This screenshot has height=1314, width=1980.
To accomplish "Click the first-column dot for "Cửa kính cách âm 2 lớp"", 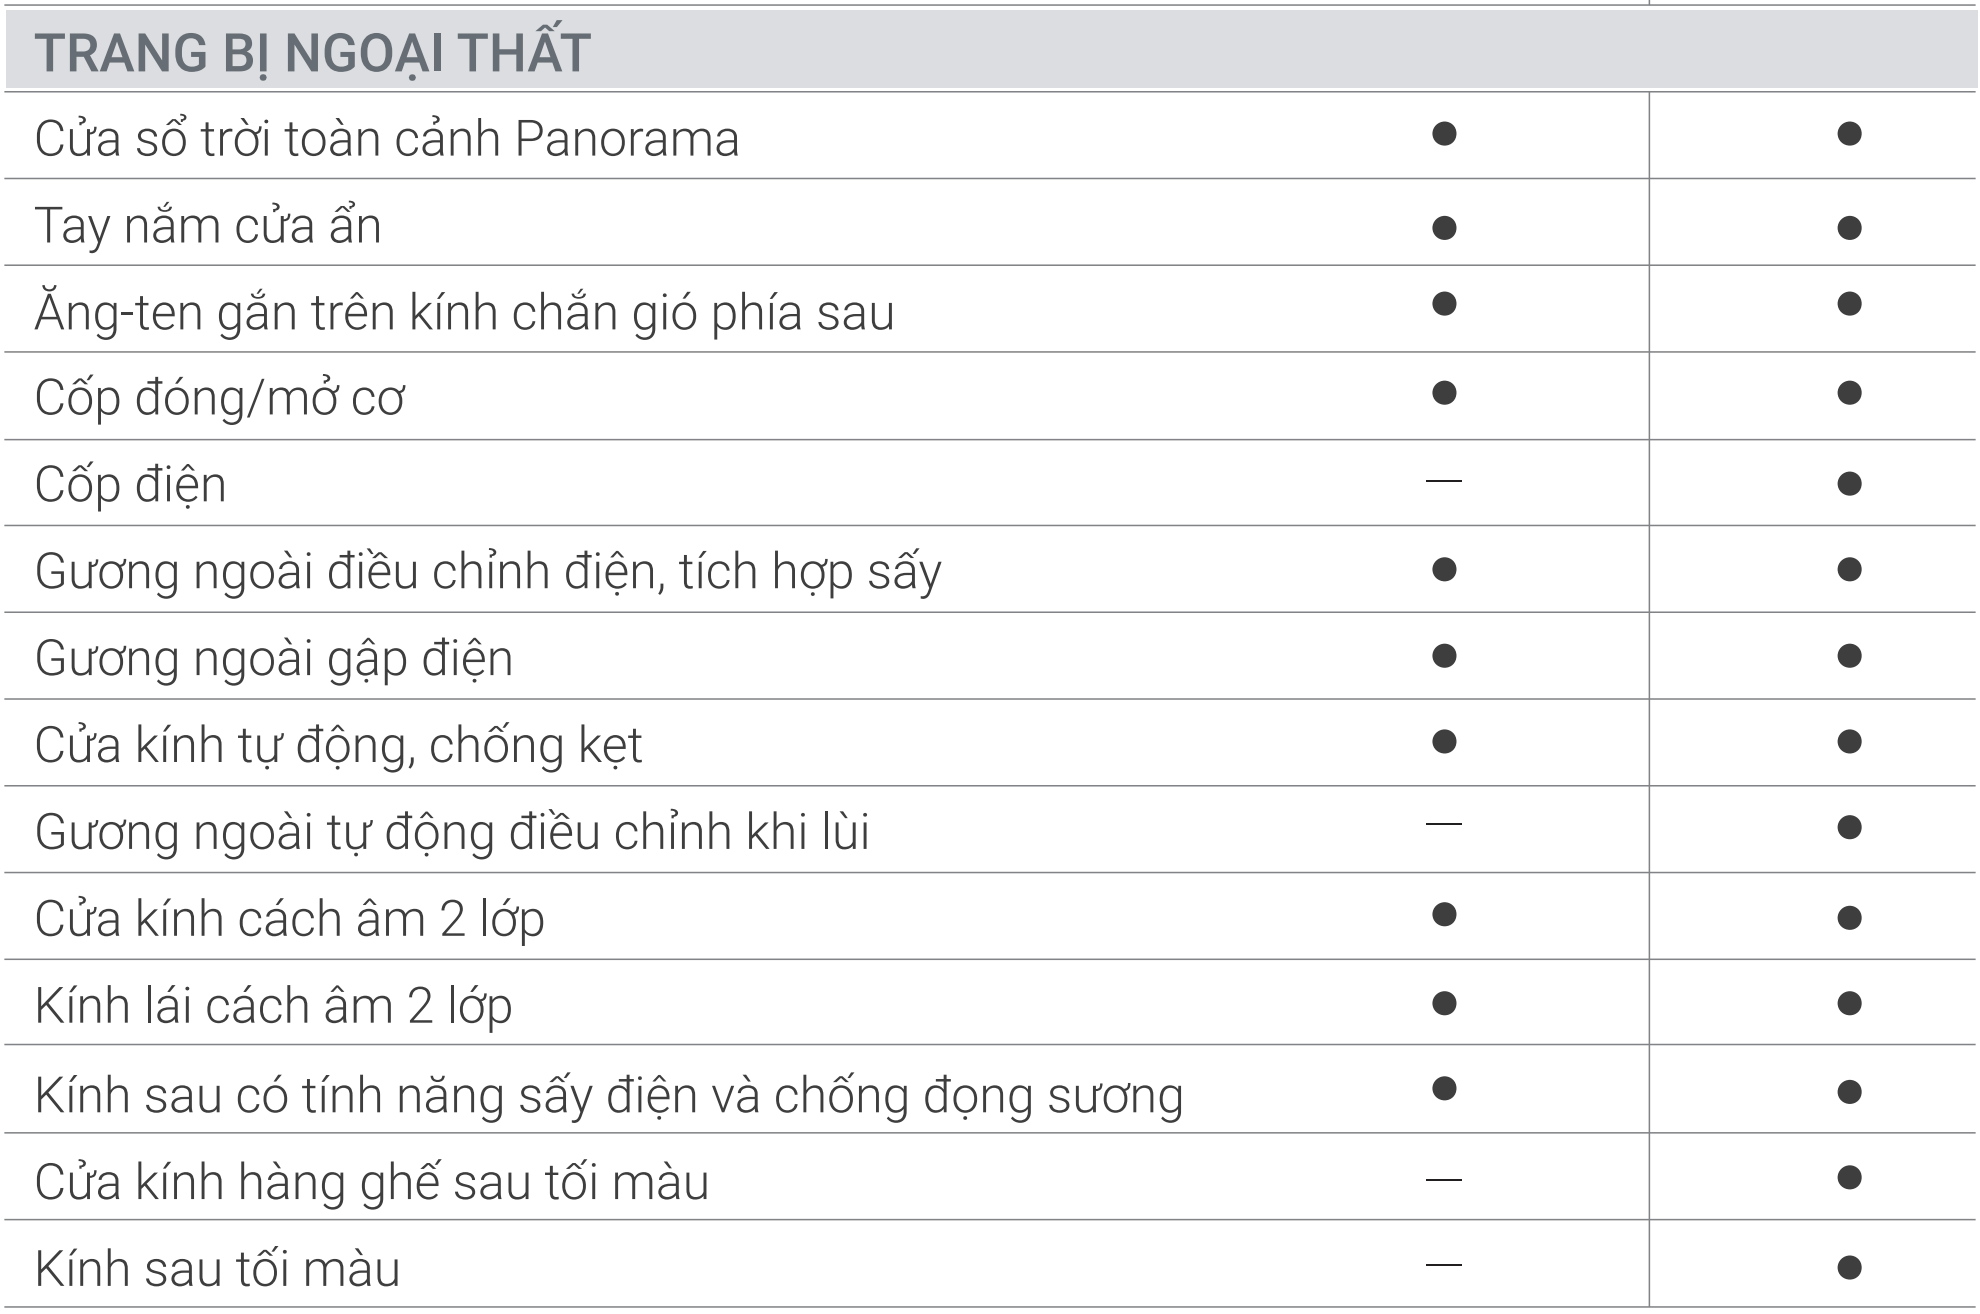I will click(1443, 914).
